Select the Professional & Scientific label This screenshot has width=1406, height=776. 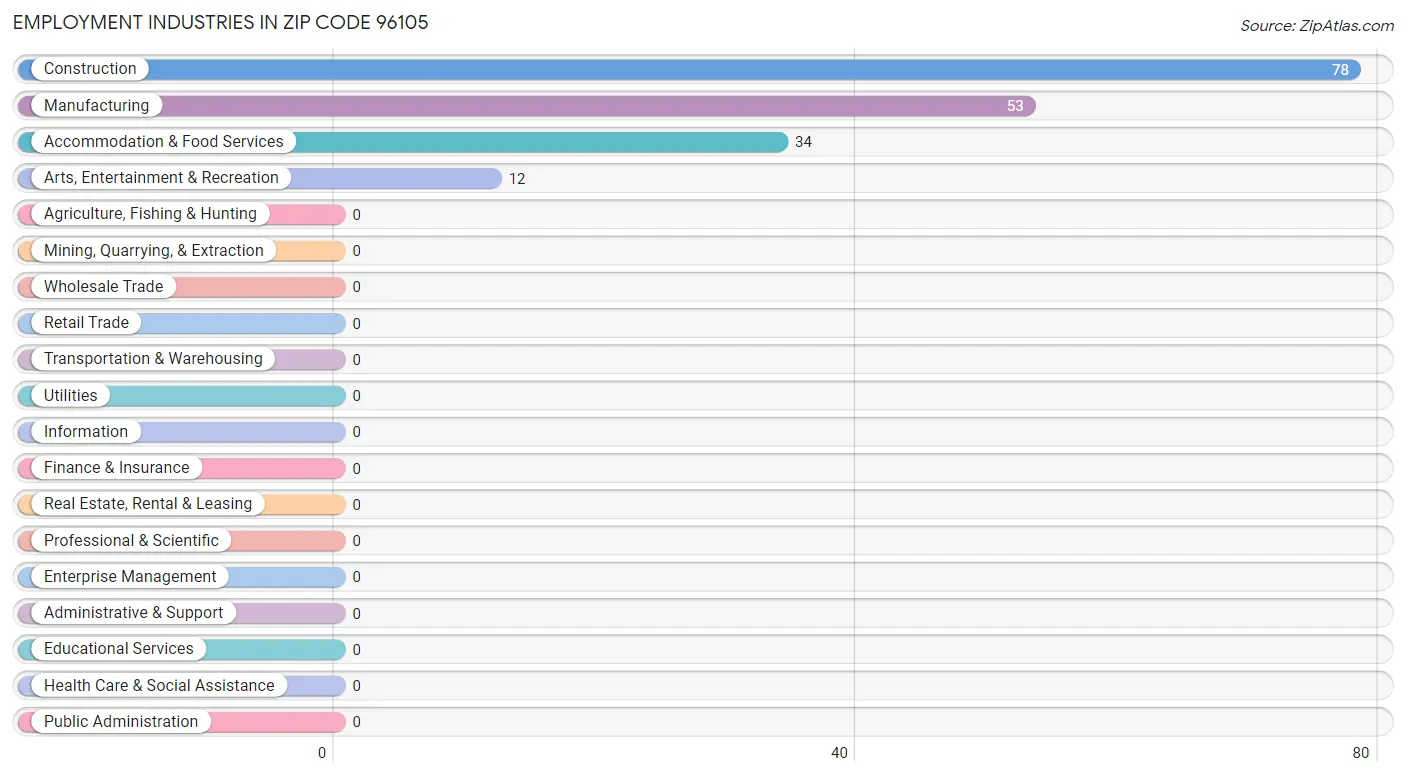[x=131, y=540]
